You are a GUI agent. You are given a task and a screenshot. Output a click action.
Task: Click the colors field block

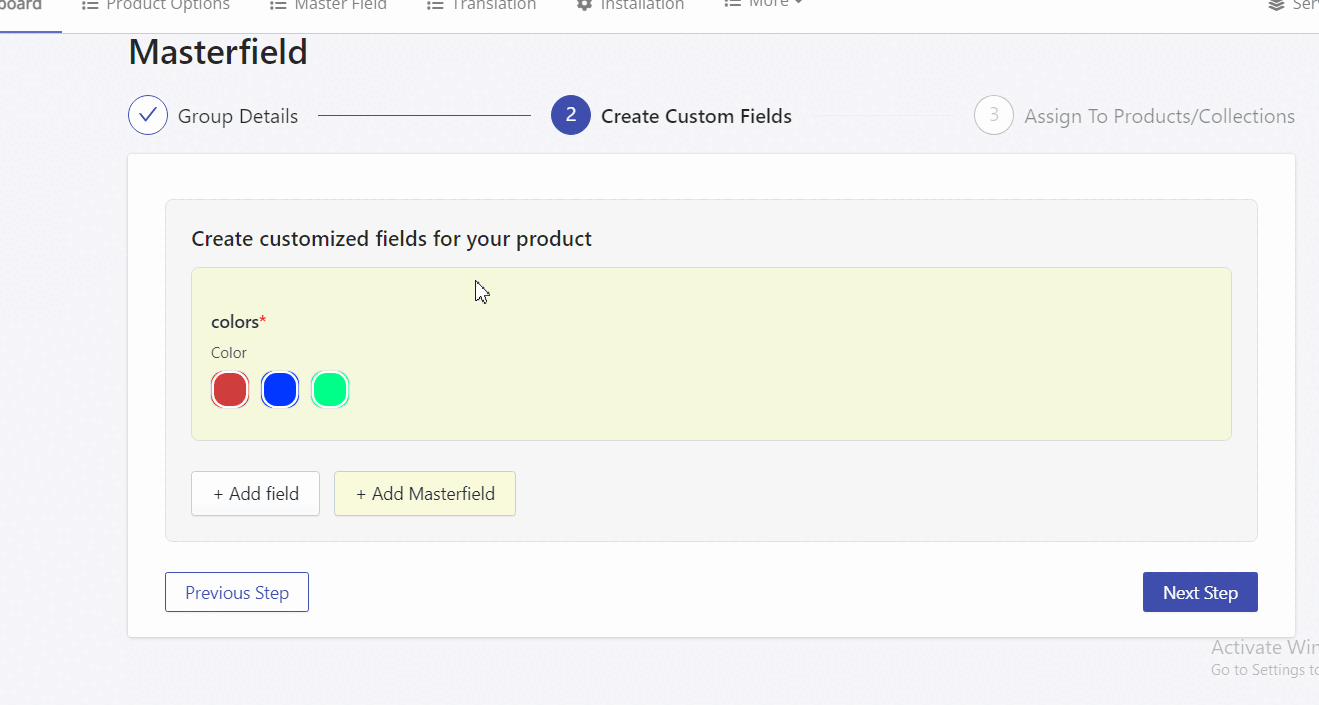pos(710,353)
